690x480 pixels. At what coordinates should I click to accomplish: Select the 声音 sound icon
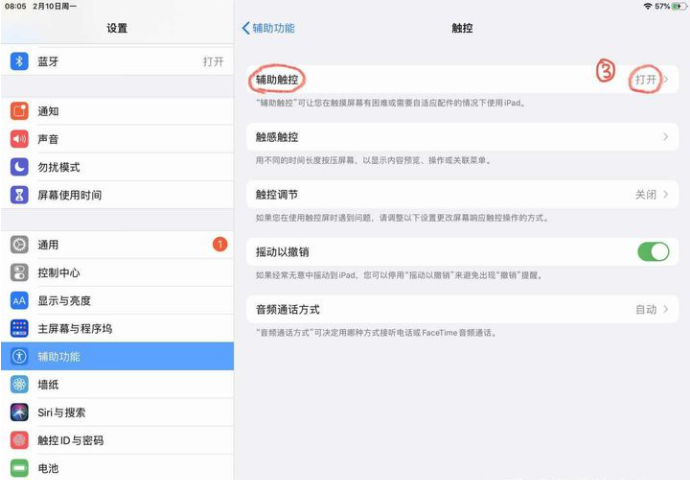(19, 139)
